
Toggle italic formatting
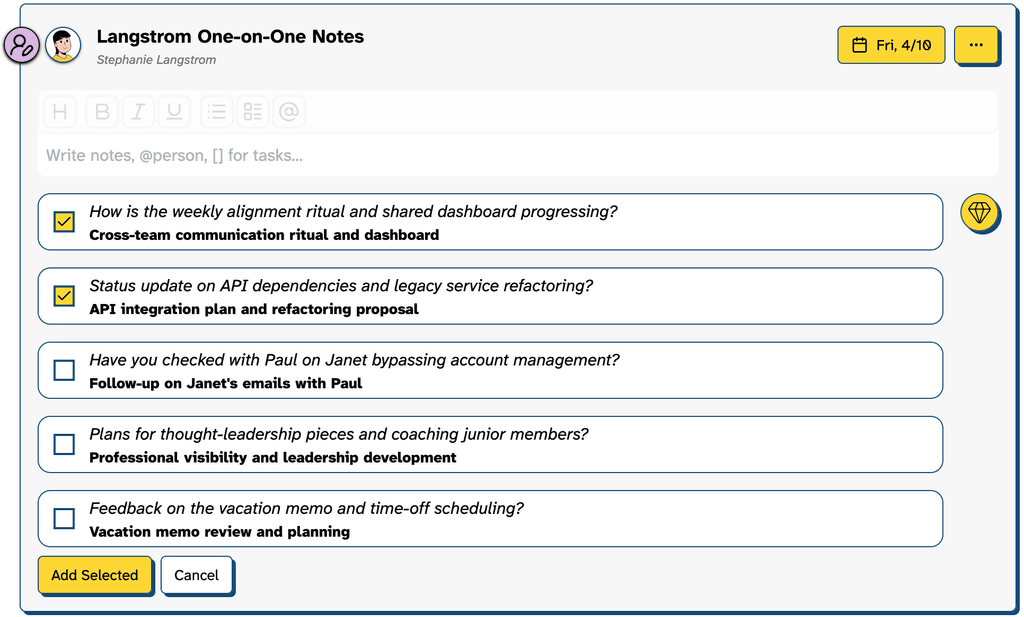click(x=138, y=112)
